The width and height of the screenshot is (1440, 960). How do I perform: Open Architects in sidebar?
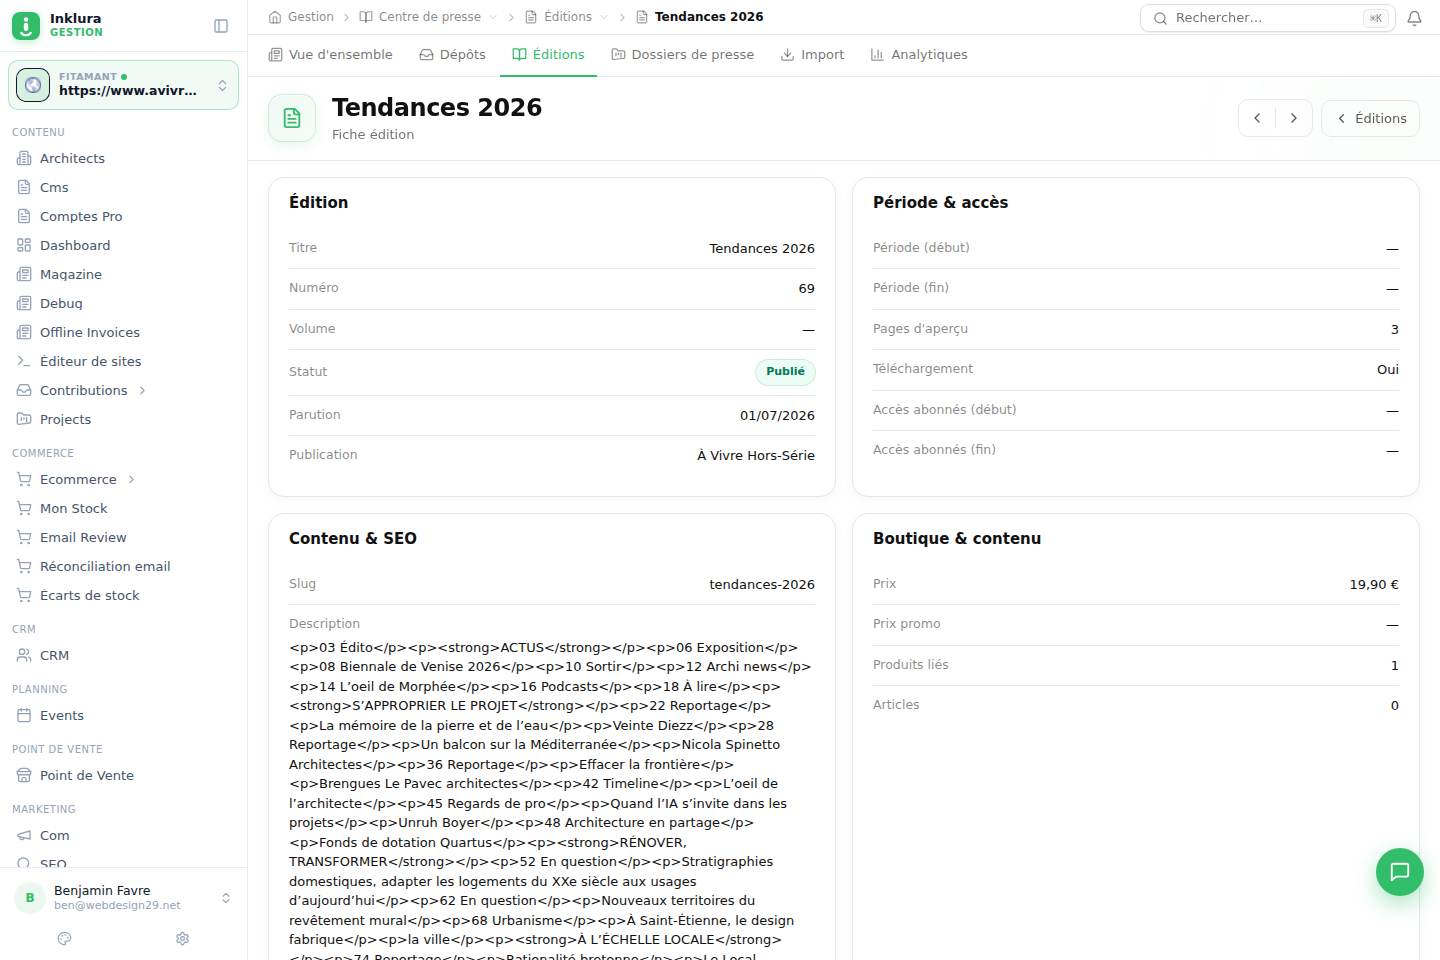(x=72, y=158)
